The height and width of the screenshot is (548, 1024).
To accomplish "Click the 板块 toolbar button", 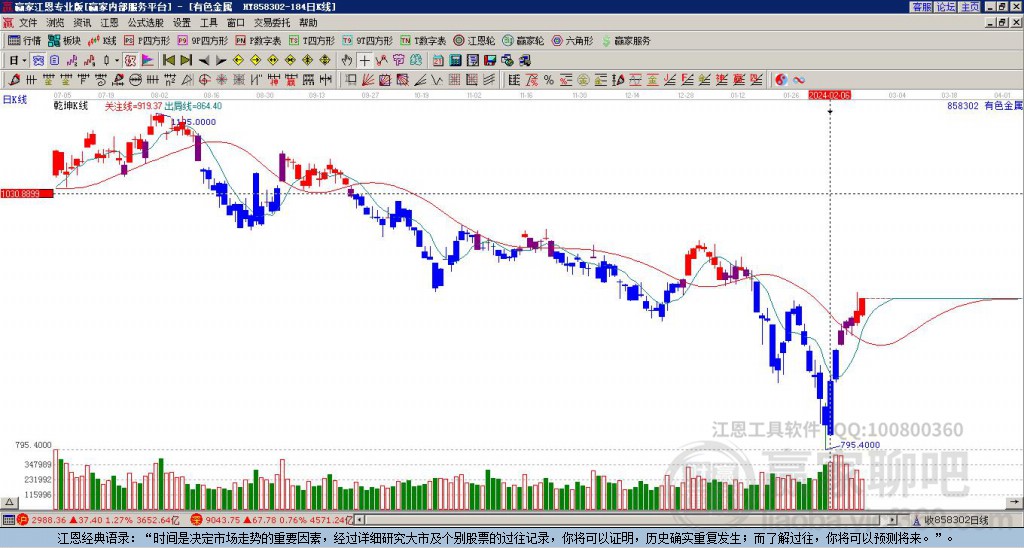I will coord(64,40).
